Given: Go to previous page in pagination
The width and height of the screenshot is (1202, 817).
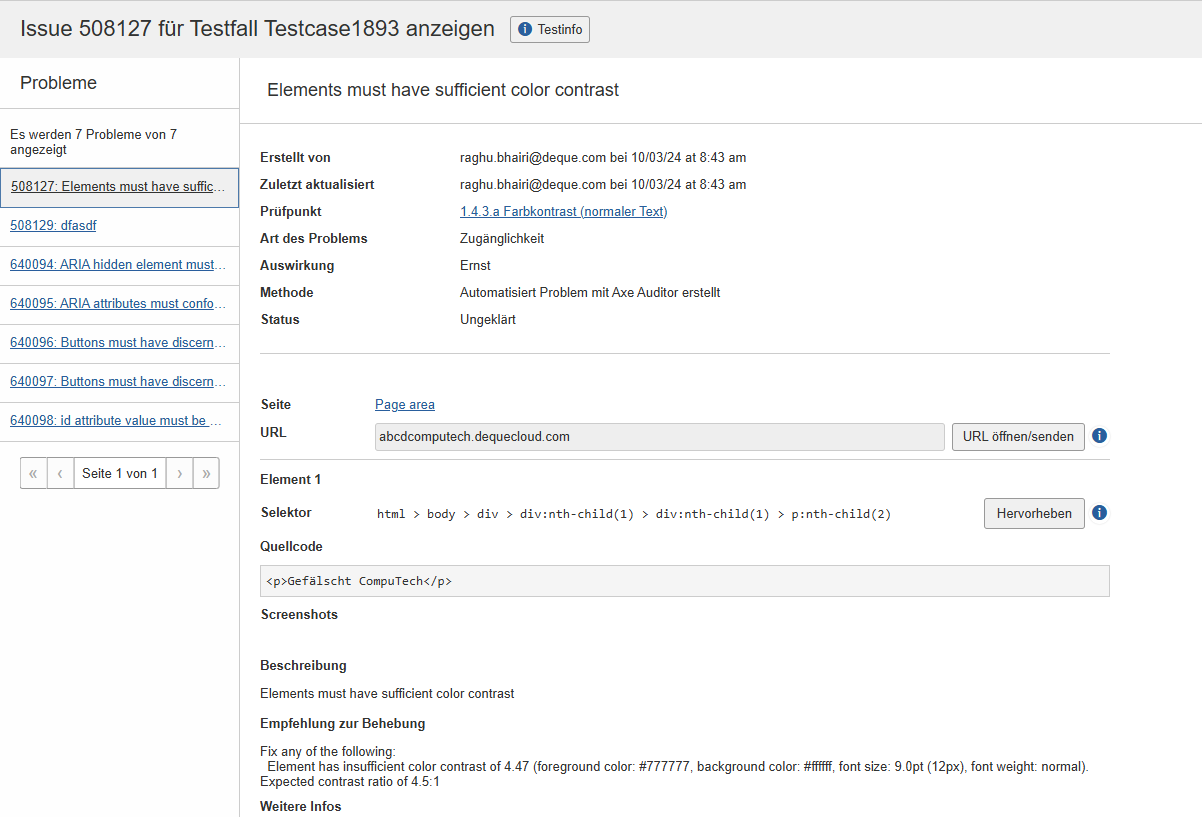Looking at the screenshot, I should point(60,473).
